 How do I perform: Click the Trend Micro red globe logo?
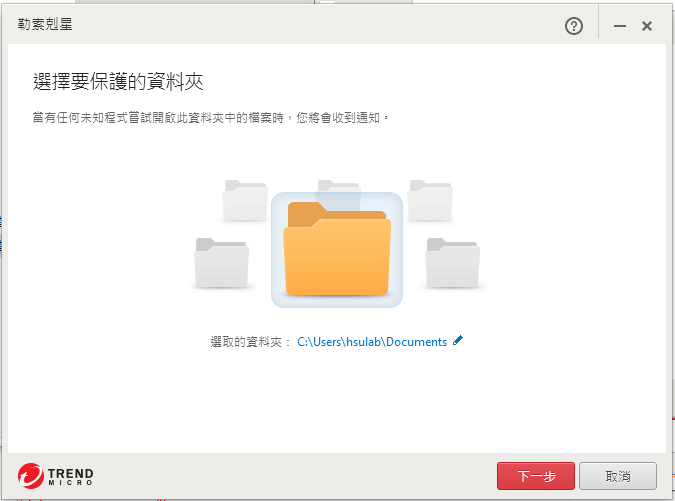pyautogui.click(x=31, y=476)
